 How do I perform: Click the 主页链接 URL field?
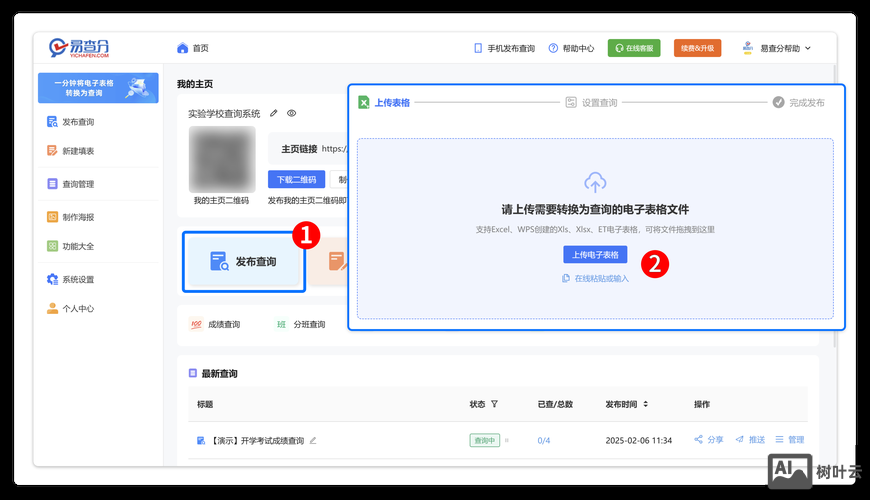pos(308,149)
